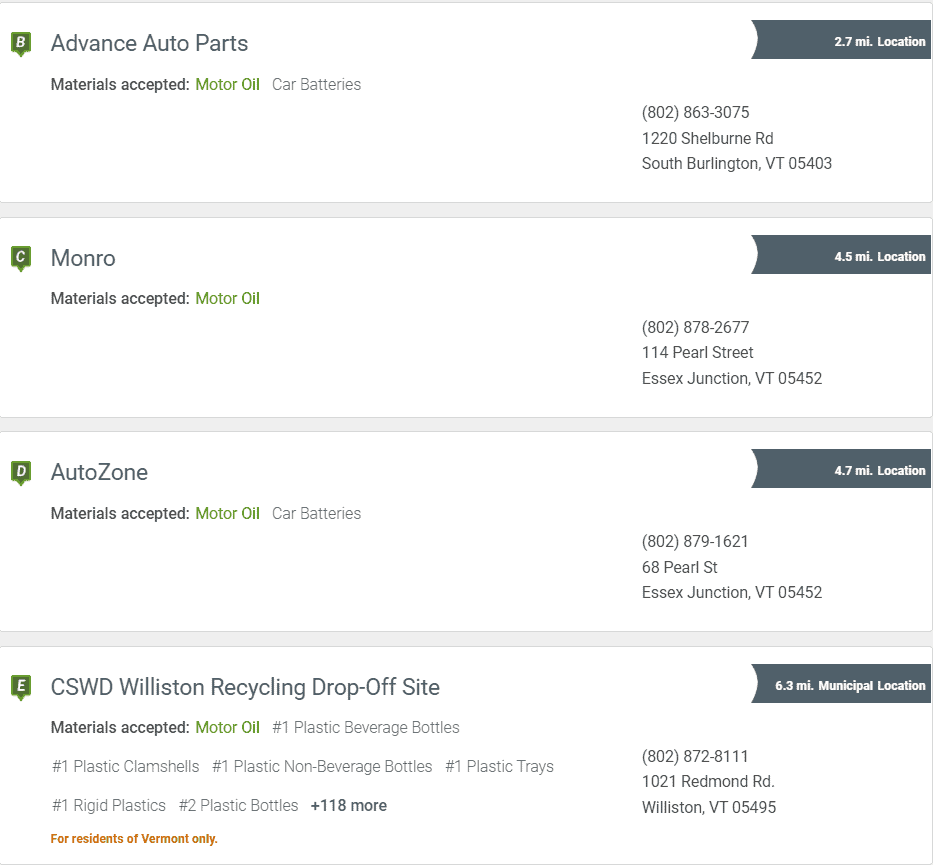Click the D map marker icon
Screen dimensions: 933x865
pyautogui.click(x=20, y=472)
